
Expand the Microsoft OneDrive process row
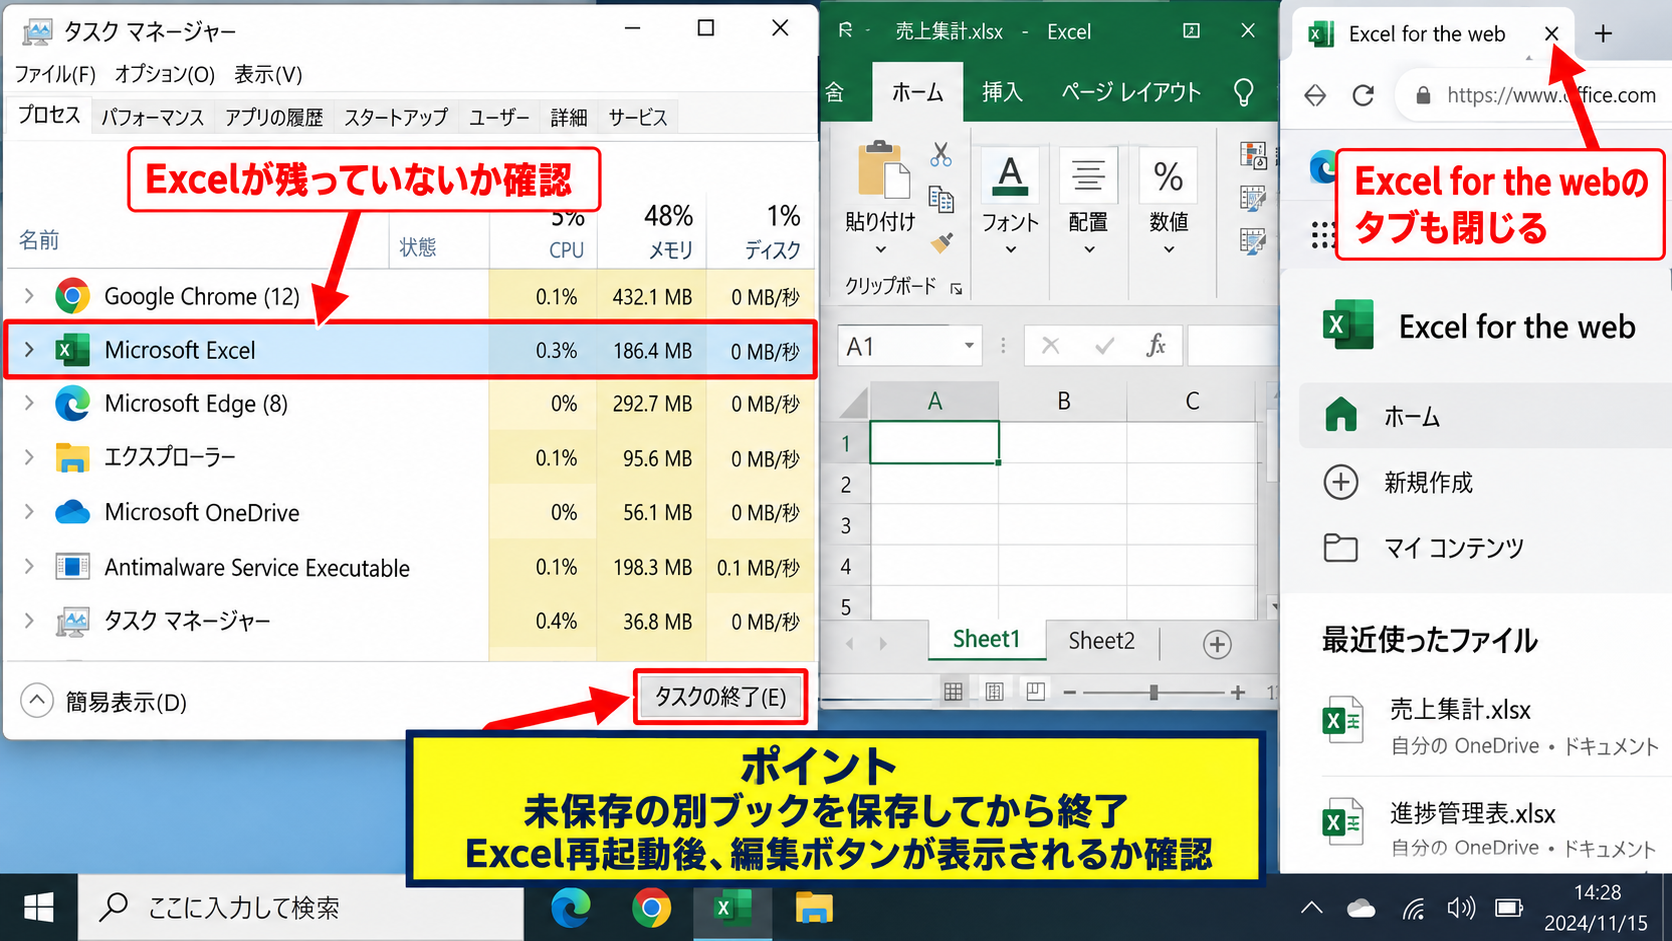click(x=29, y=511)
